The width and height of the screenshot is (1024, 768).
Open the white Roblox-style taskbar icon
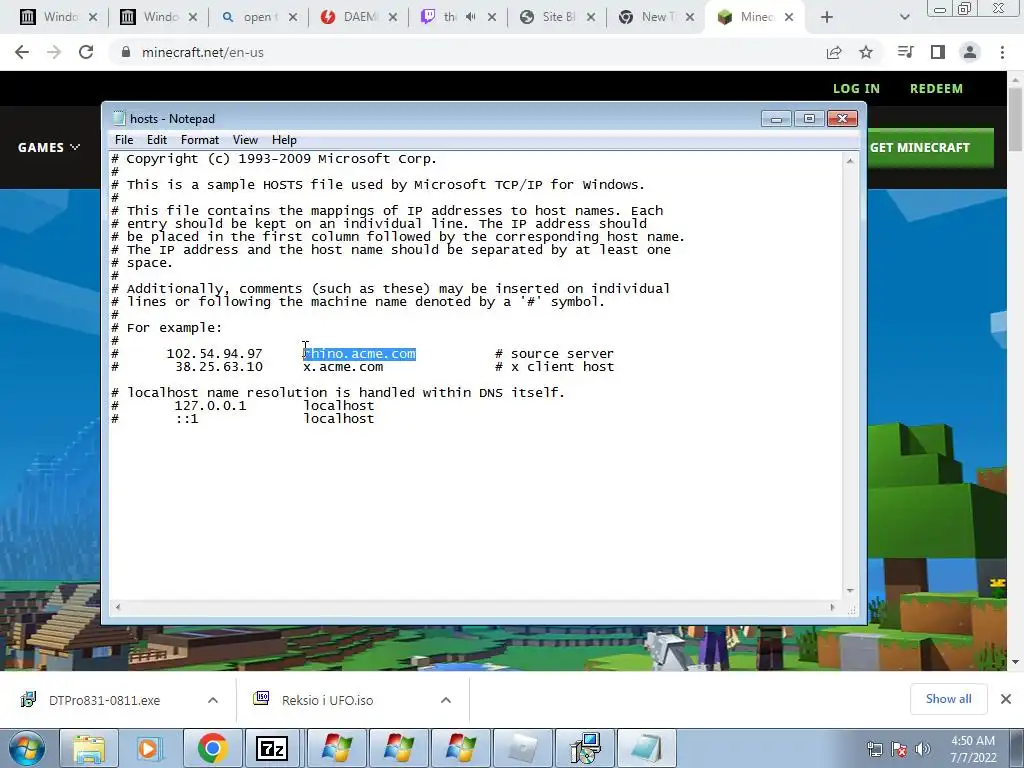[x=523, y=748]
